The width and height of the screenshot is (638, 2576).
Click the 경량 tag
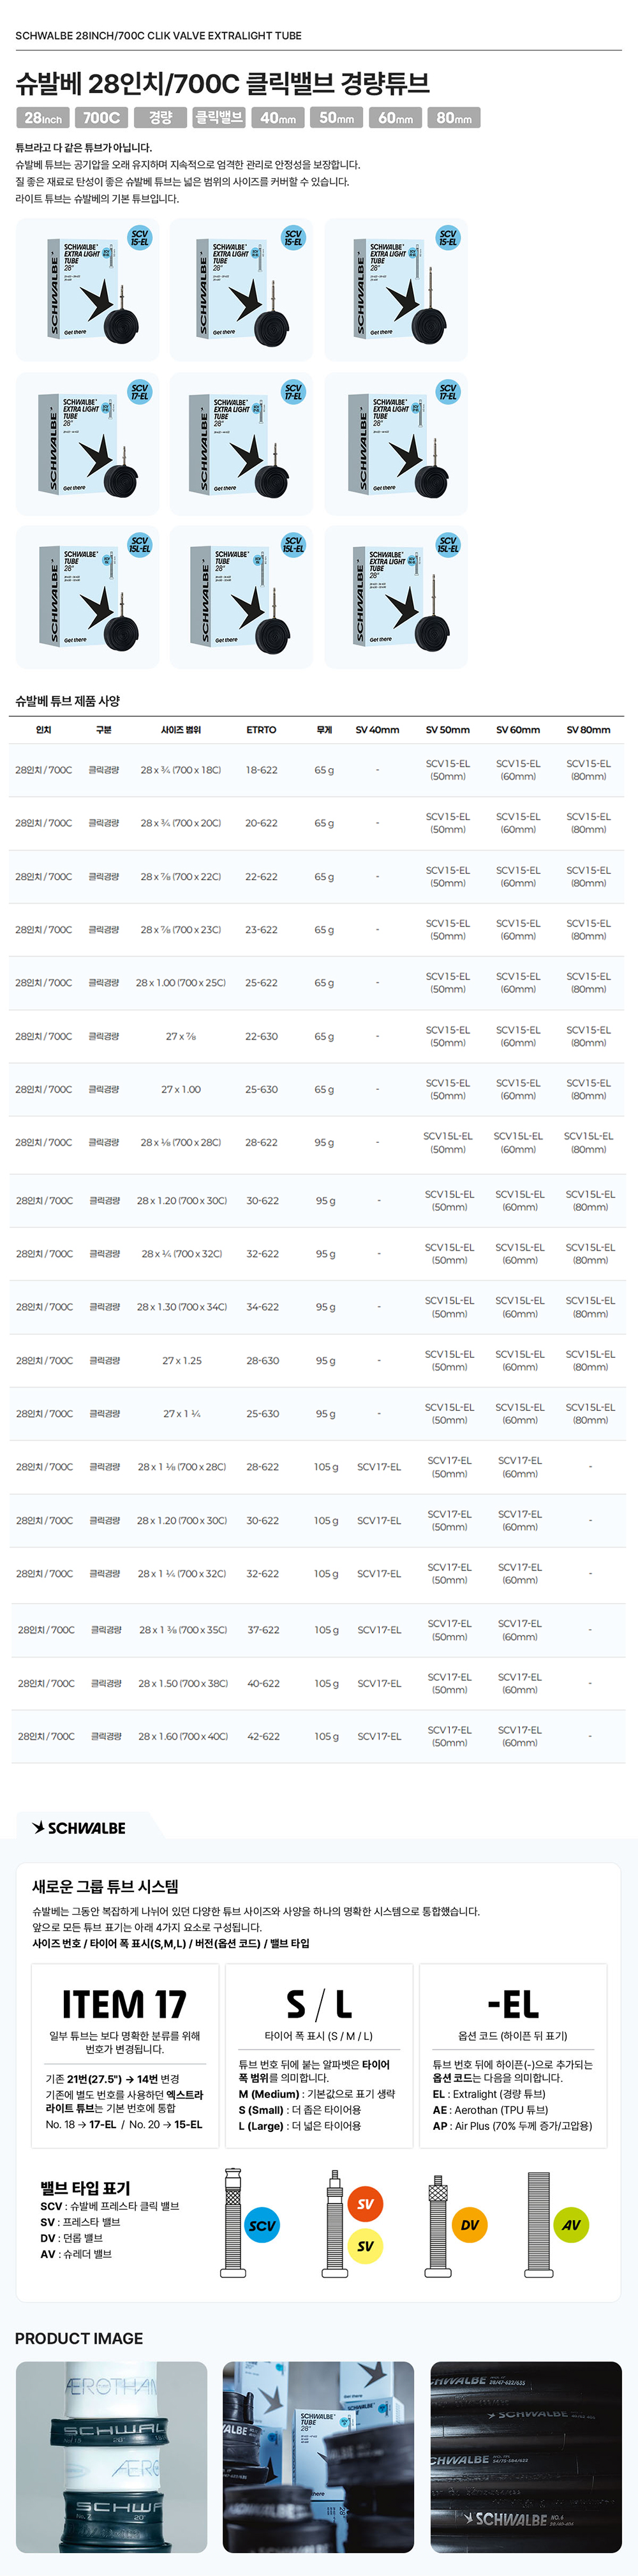click(160, 118)
